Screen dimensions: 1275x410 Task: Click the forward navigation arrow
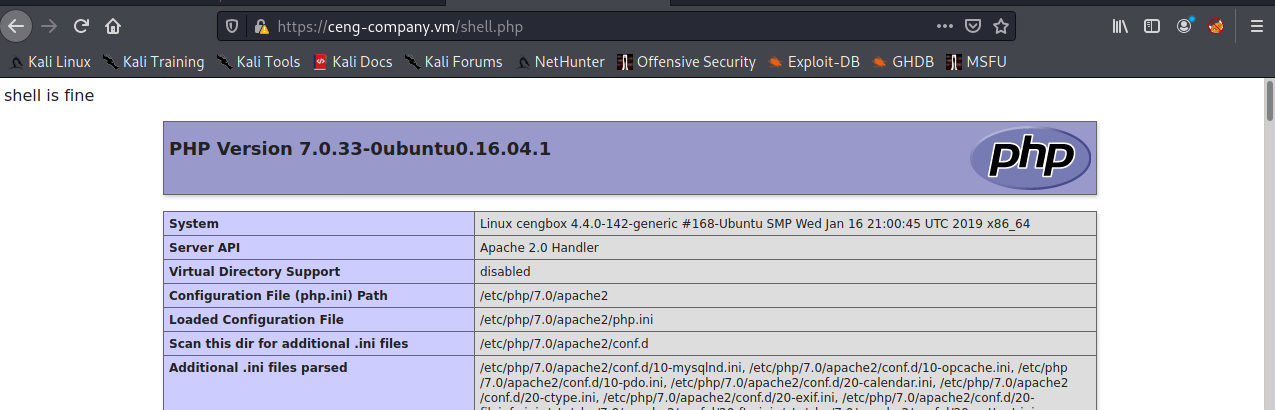click(x=48, y=26)
